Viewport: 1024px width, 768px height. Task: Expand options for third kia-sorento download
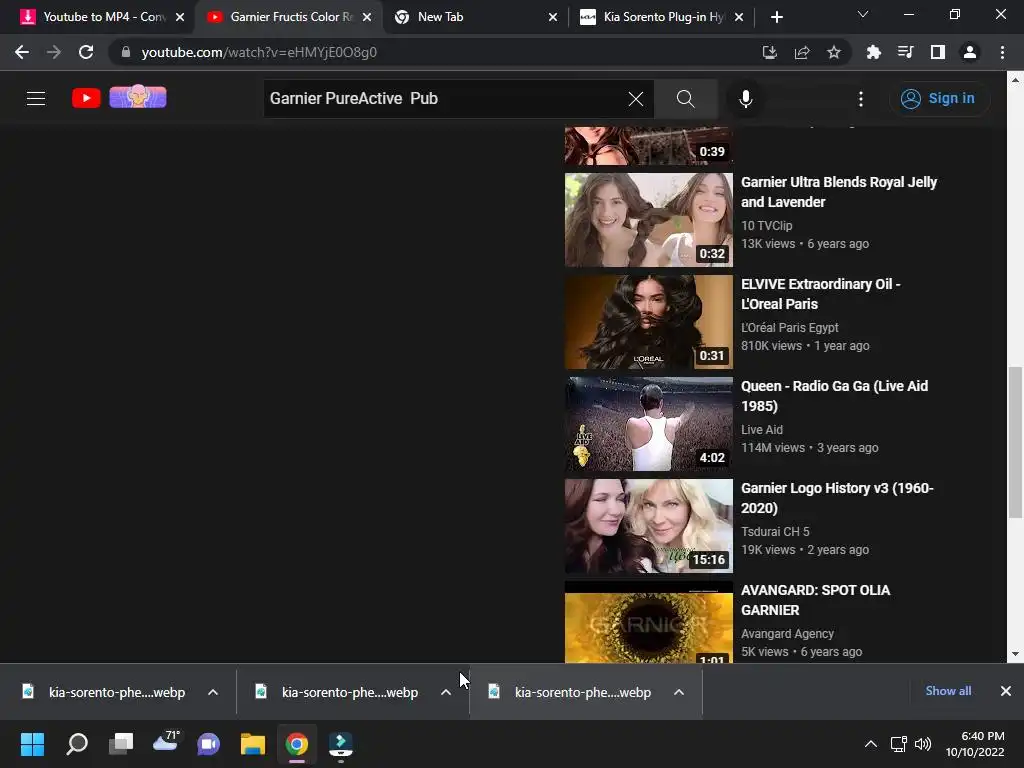click(x=679, y=692)
